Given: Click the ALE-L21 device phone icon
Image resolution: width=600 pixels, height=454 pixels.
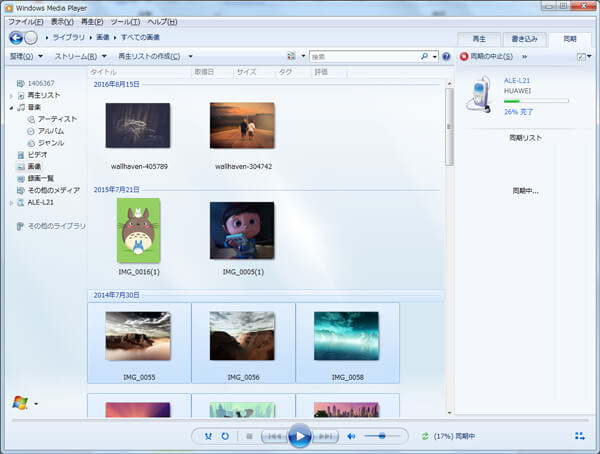Looking at the screenshot, I should click(x=479, y=94).
